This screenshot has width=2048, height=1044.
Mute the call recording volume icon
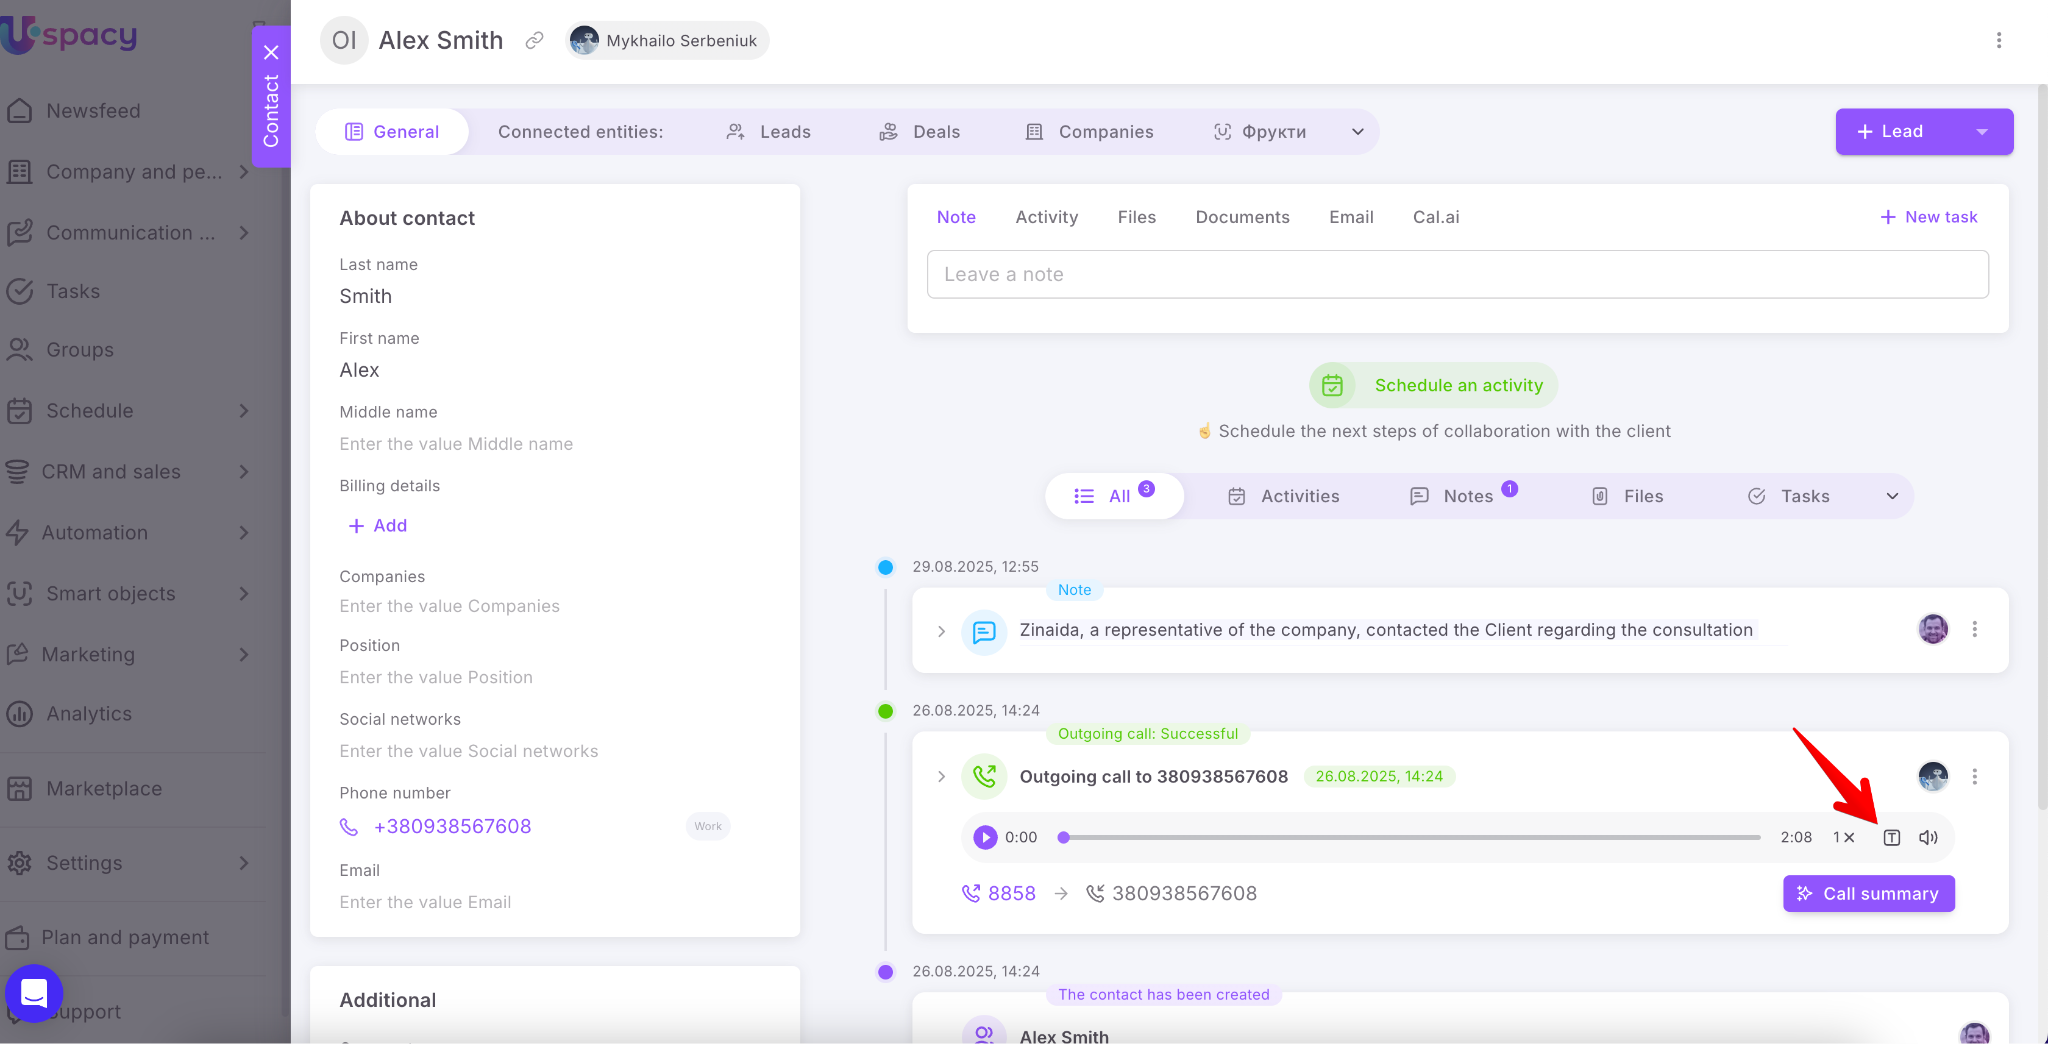click(x=1928, y=838)
